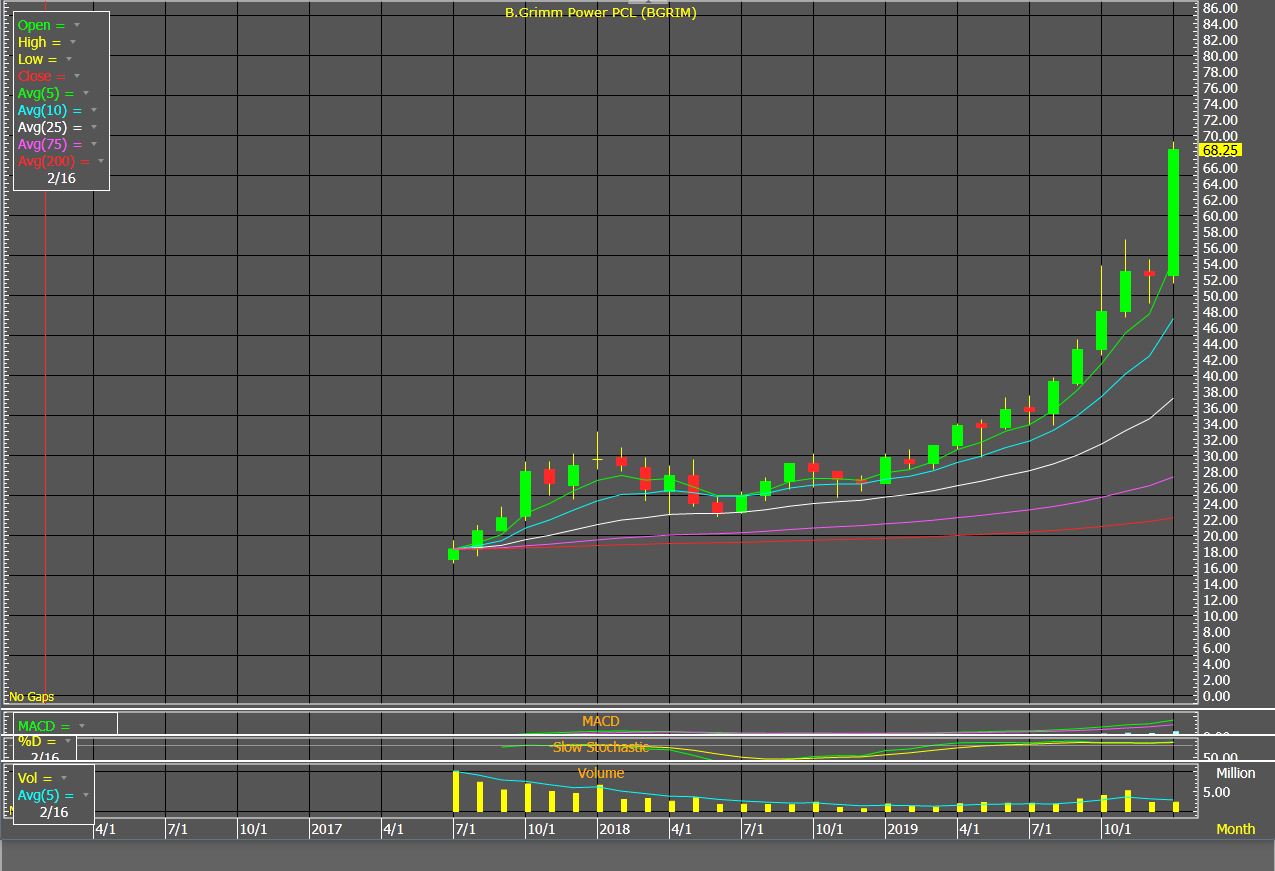Screen dimensions: 1275x871
Task: Expand the Avg(75) legend dropdown
Action: pos(93,144)
